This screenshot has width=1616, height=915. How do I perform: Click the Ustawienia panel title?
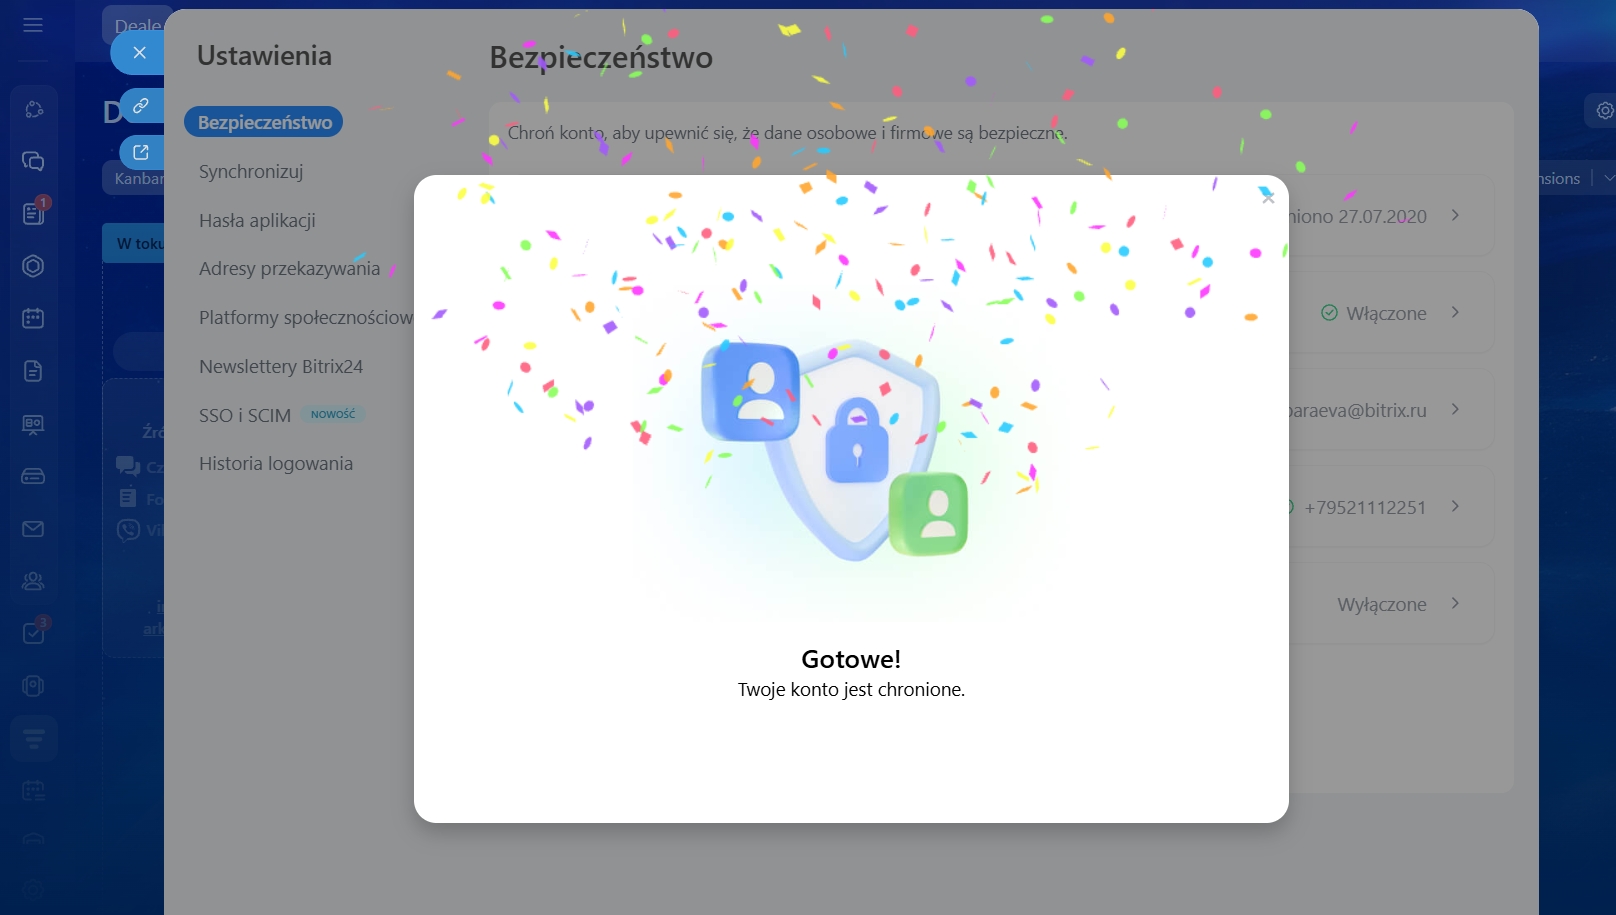[264, 56]
